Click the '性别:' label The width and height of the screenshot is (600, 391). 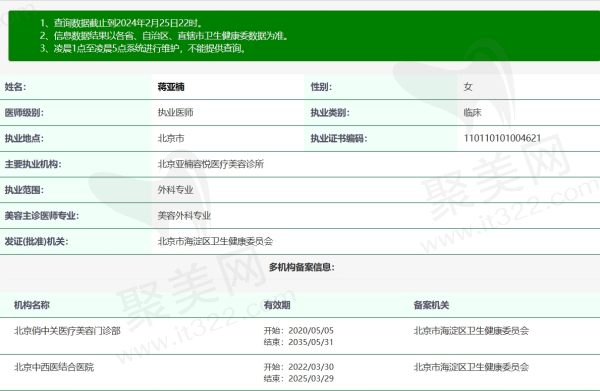click(x=321, y=87)
